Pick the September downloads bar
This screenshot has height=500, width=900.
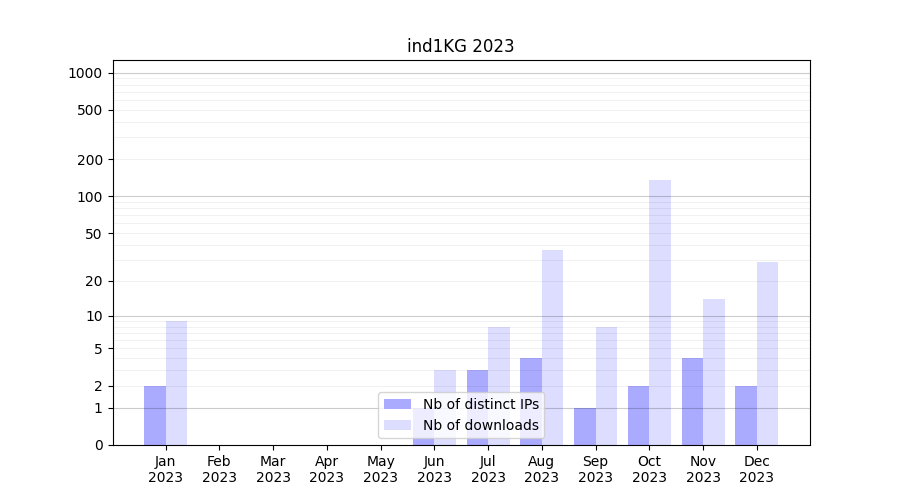[x=606, y=386]
